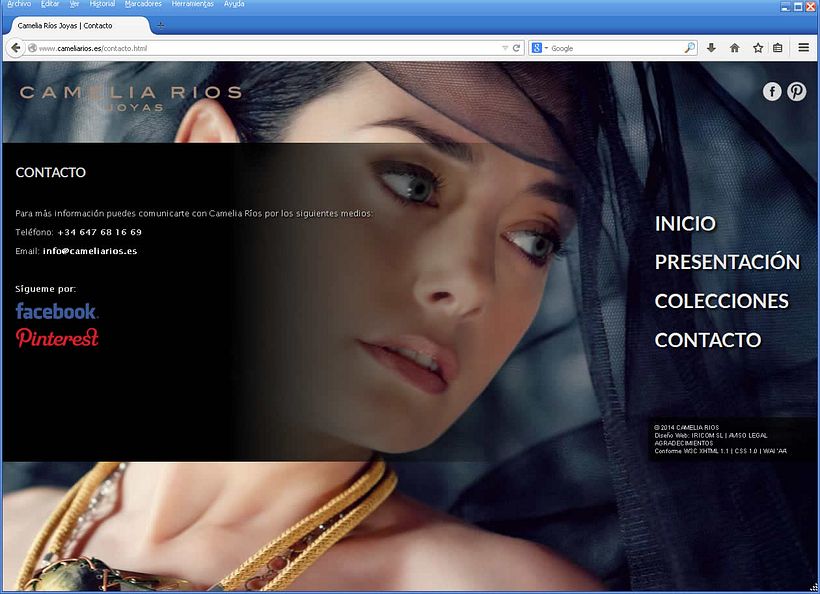Open a new tab with plus button
The image size is (820, 594).
(161, 25)
